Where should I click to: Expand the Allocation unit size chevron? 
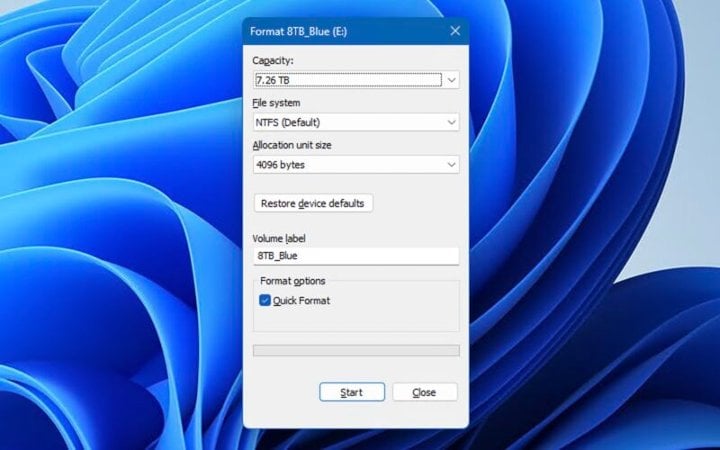[x=451, y=164]
